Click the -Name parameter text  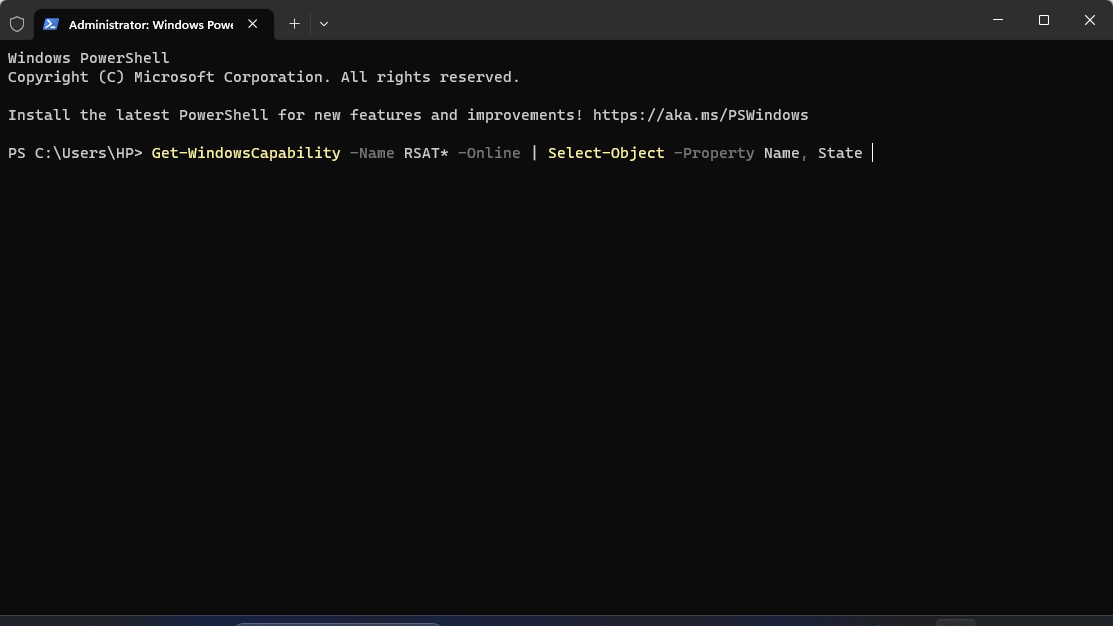(372, 153)
